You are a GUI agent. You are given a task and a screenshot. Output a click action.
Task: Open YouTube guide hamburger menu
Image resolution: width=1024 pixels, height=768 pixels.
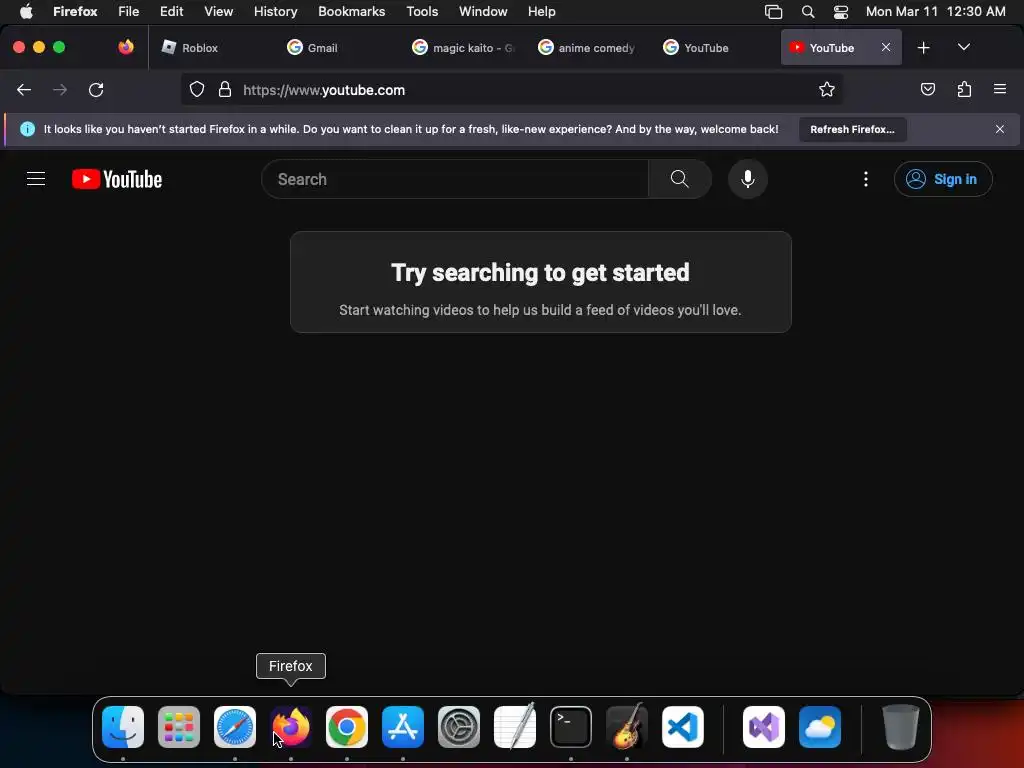click(x=36, y=179)
